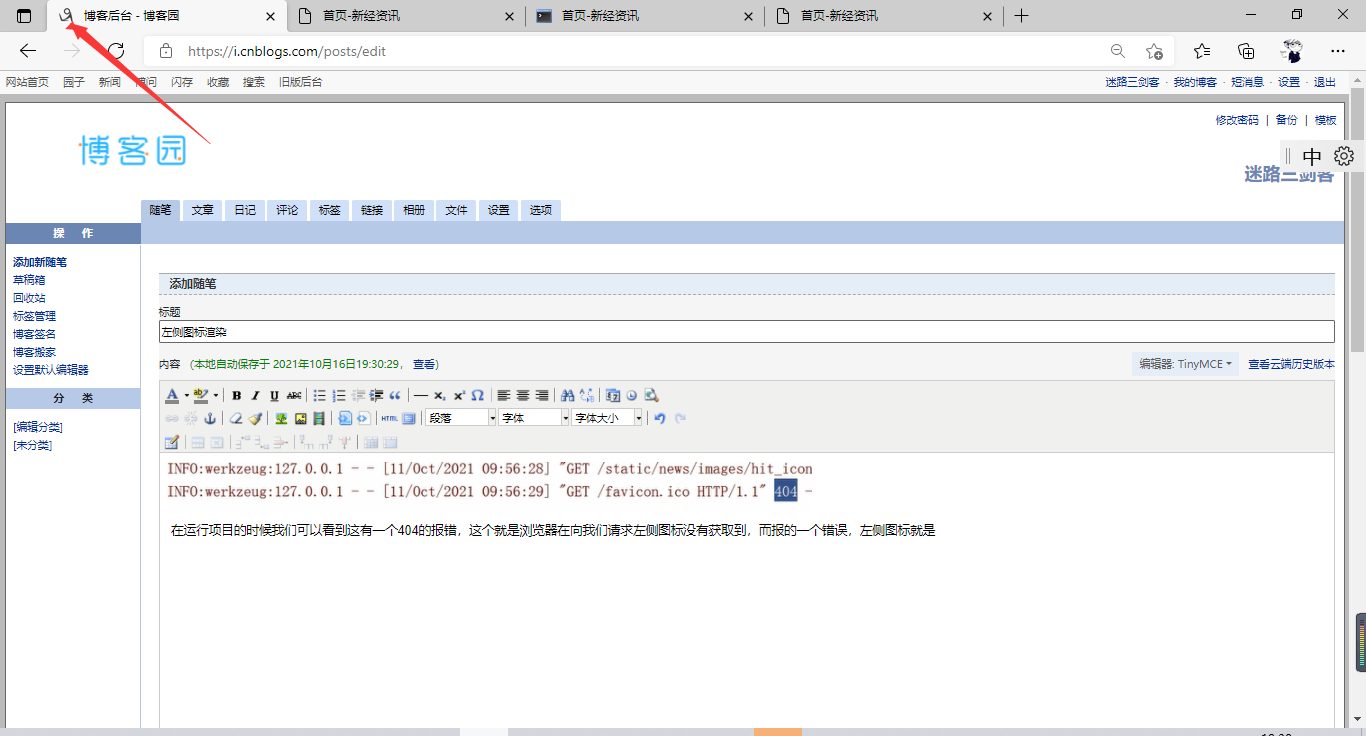Open the browser Collections icon

pos(1246,51)
